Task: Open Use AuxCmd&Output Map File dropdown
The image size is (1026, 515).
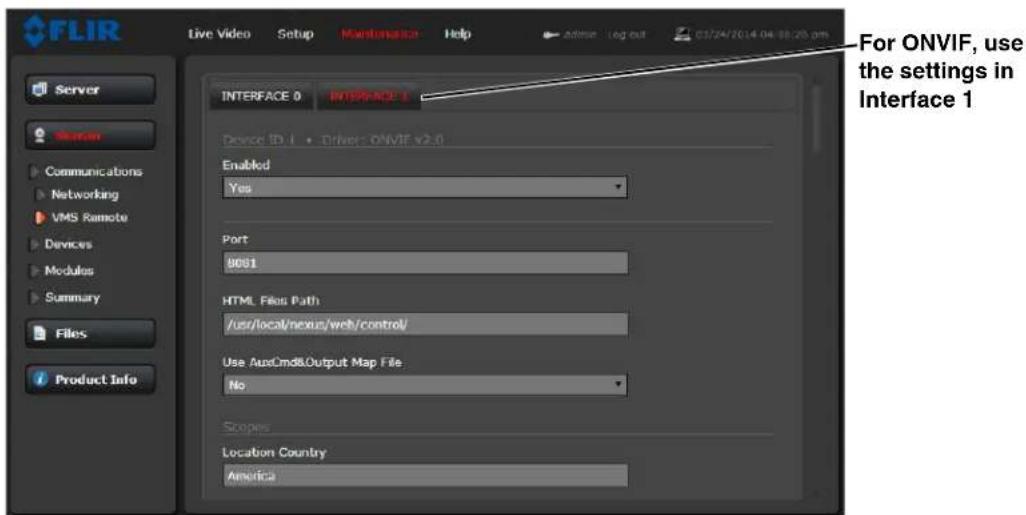Action: click(425, 385)
